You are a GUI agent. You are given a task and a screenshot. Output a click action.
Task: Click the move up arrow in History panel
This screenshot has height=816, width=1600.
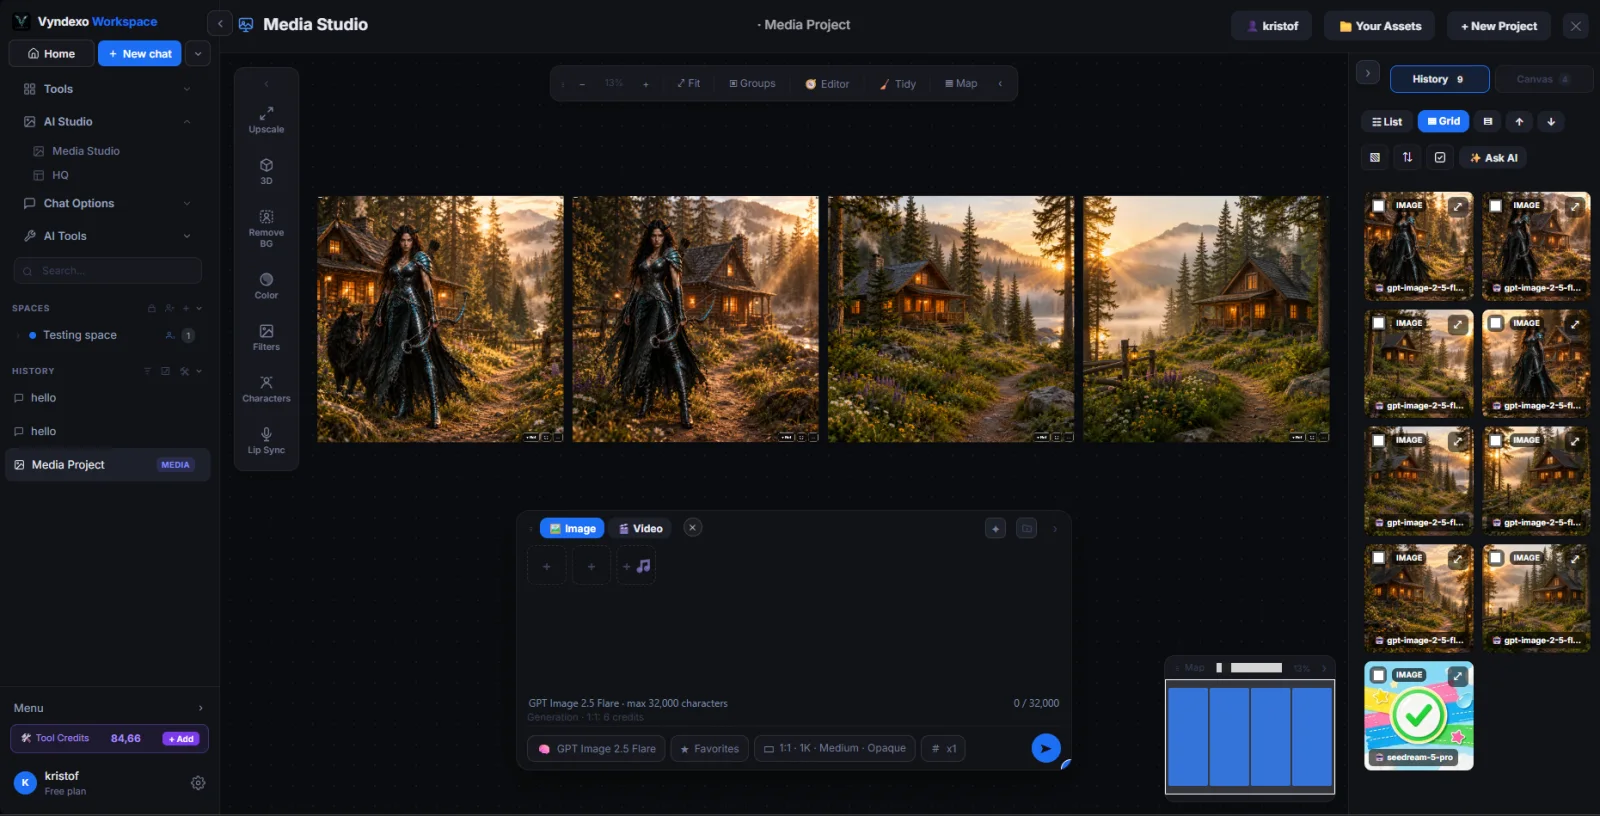pos(1519,122)
